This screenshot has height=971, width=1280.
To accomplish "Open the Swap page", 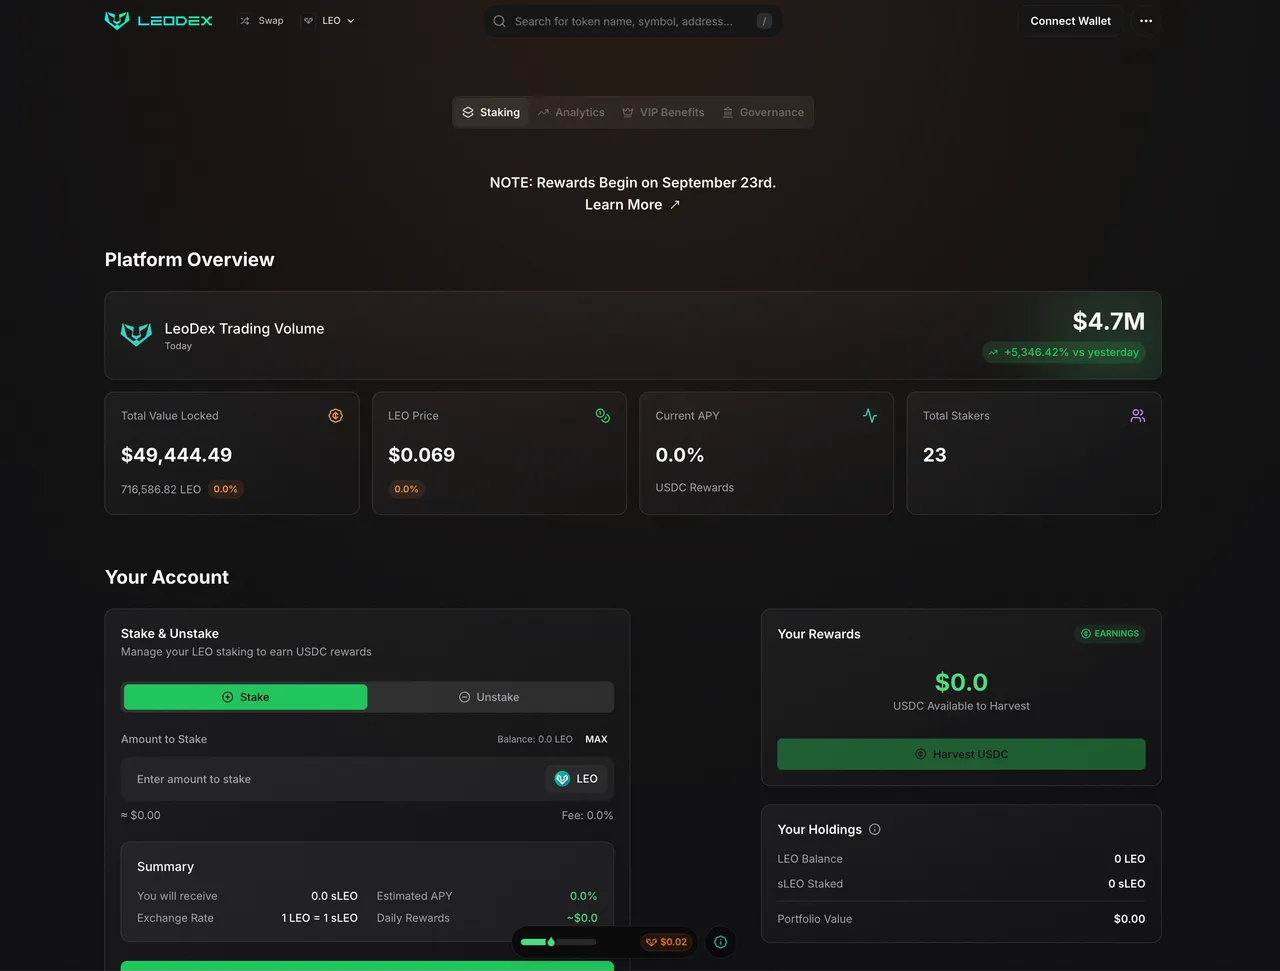I will [261, 20].
